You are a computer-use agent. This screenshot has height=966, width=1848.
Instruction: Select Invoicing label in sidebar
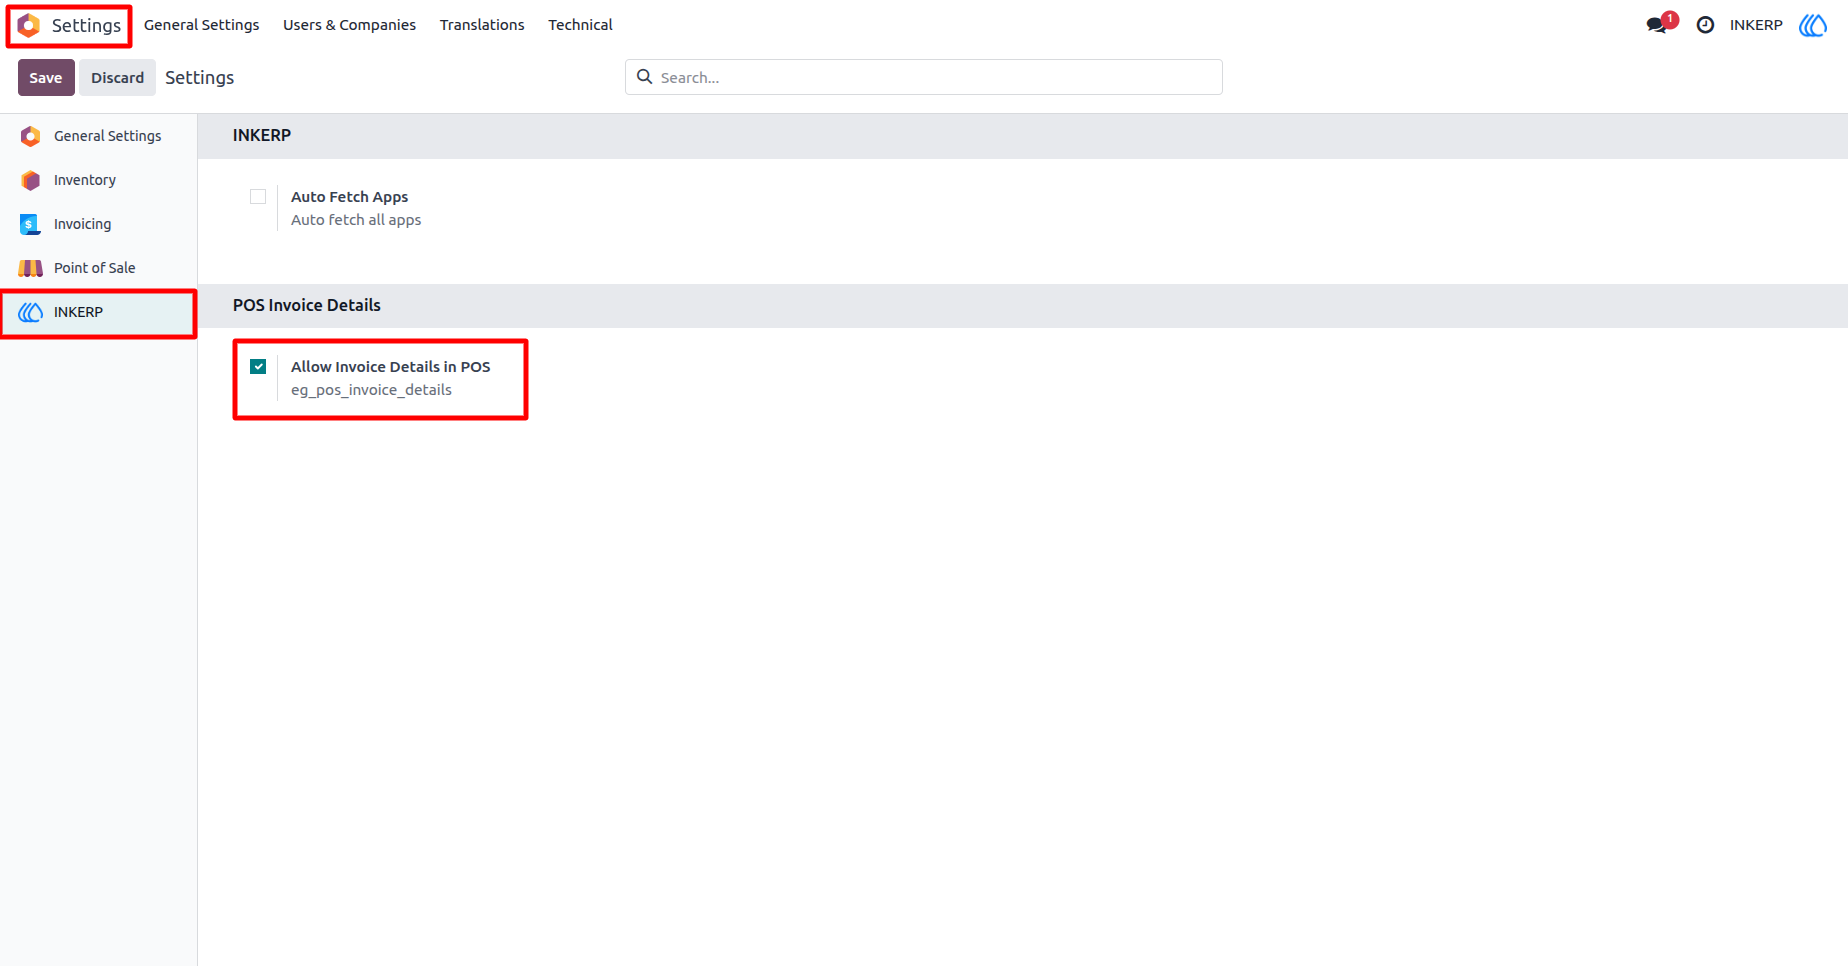pos(82,224)
